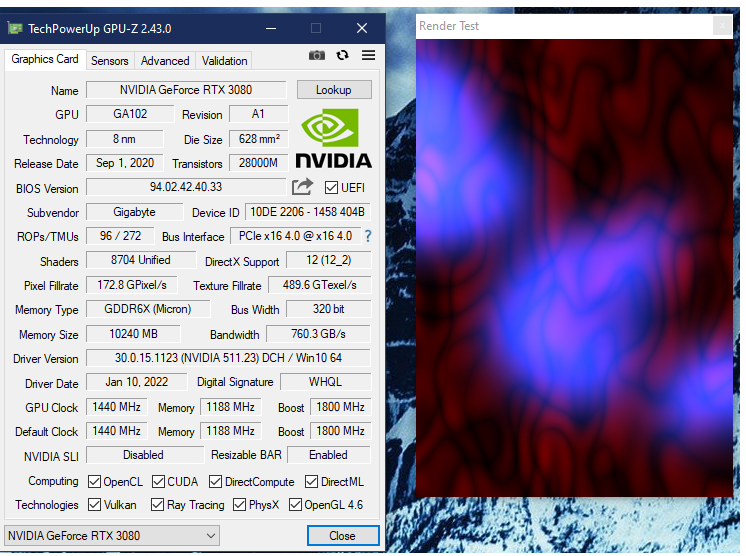Select the Graphics Card tab
Screen dimensions: 746x556
point(45,59)
